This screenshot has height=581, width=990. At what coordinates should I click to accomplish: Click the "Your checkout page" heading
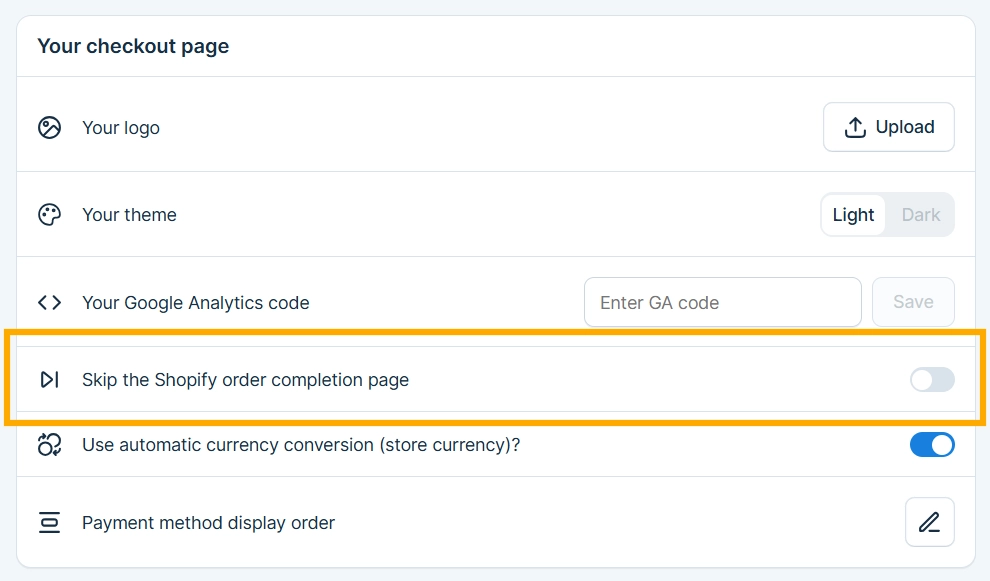tap(133, 46)
